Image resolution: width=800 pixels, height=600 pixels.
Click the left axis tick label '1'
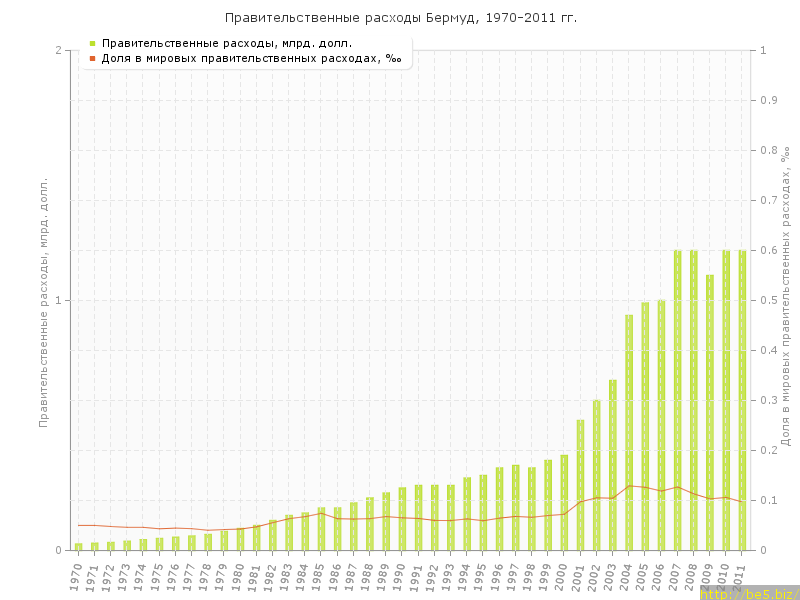click(58, 300)
